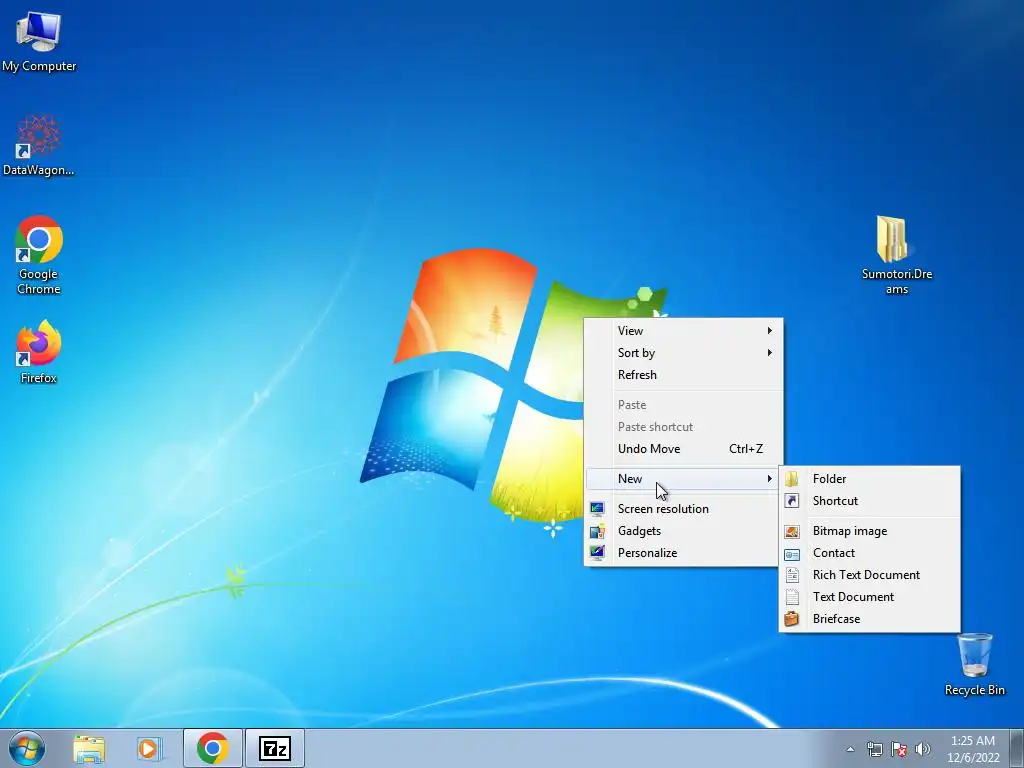Open the Windows Start menu

(27, 748)
